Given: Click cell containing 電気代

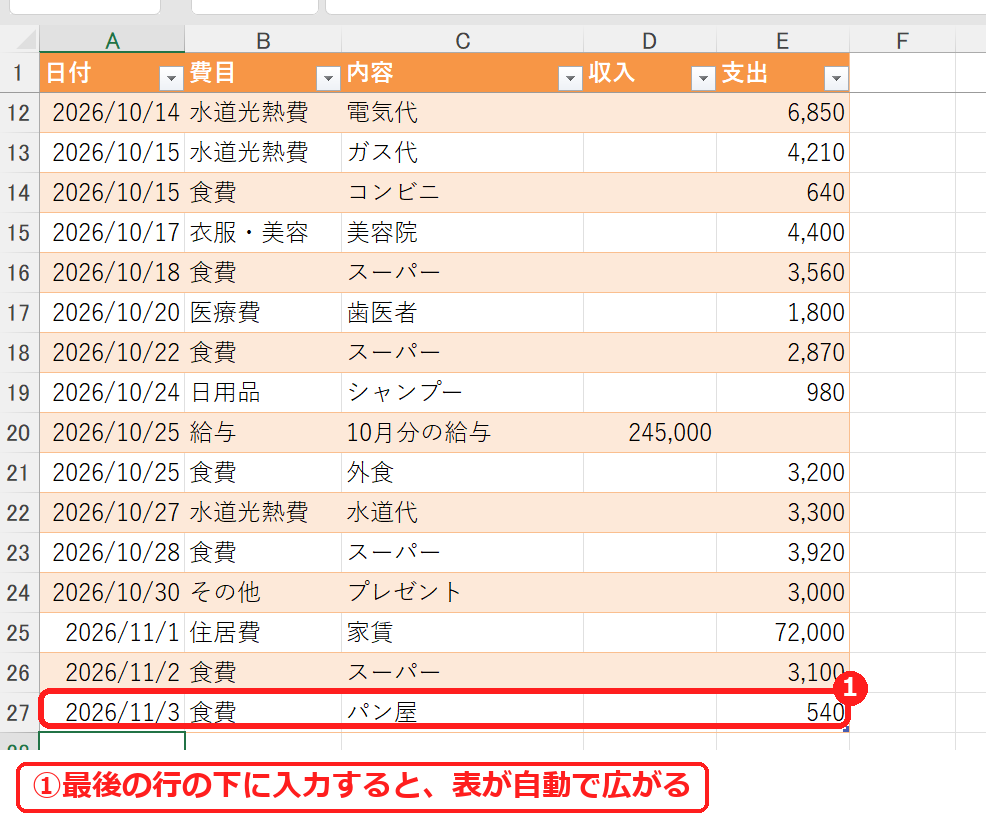Looking at the screenshot, I should point(462,113).
